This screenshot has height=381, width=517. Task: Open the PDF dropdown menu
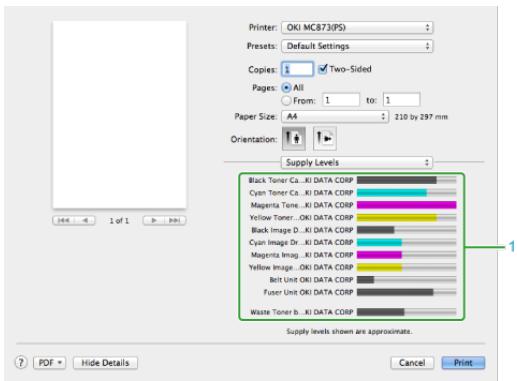click(50, 363)
